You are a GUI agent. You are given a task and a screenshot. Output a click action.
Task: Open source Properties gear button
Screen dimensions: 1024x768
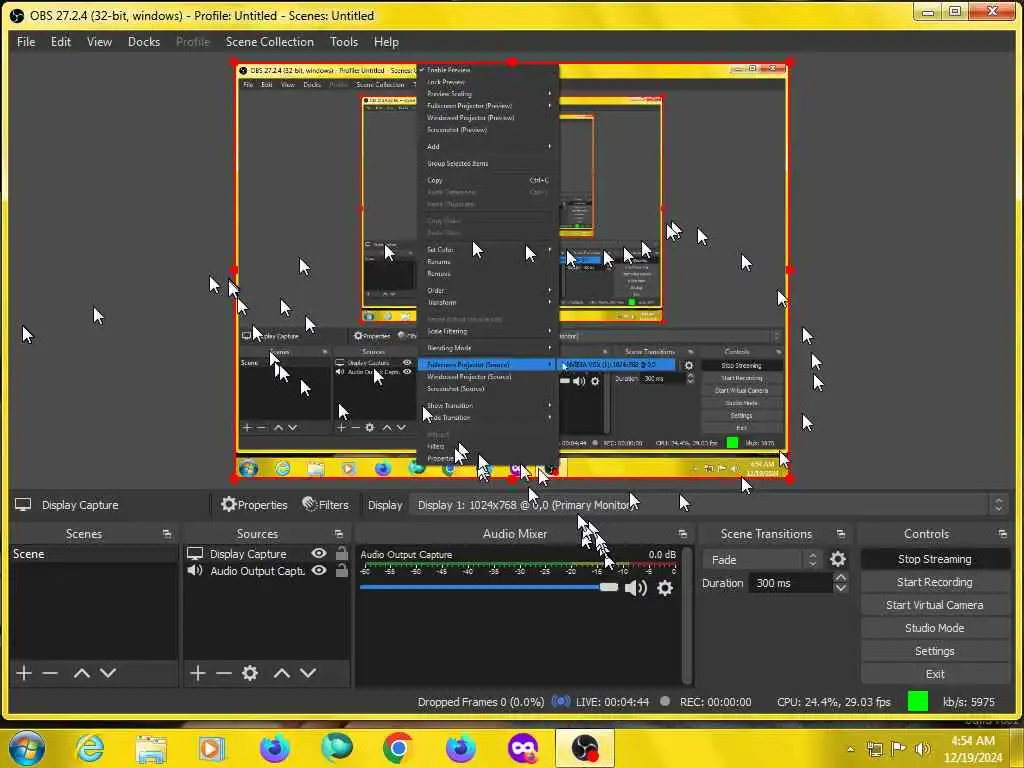coord(254,505)
